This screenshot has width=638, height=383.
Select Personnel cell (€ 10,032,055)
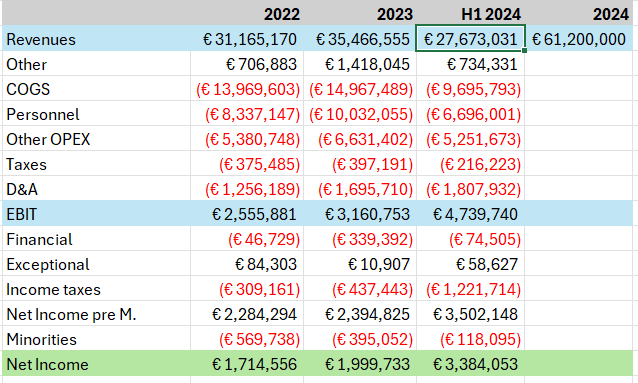[360, 114]
